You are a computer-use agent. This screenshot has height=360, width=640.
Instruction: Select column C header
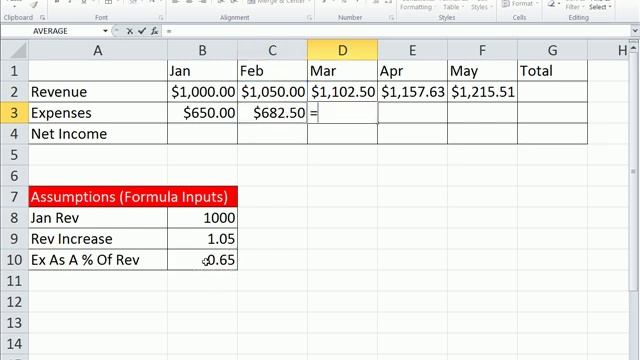coord(272,50)
